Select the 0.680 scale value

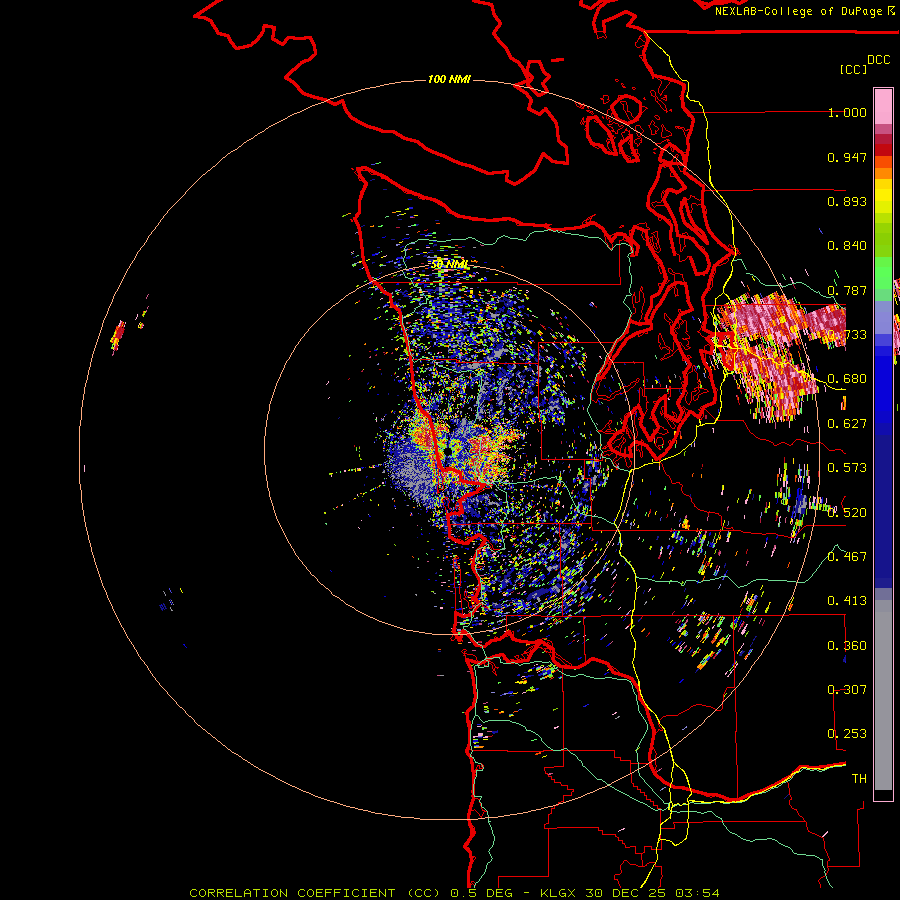(x=847, y=379)
